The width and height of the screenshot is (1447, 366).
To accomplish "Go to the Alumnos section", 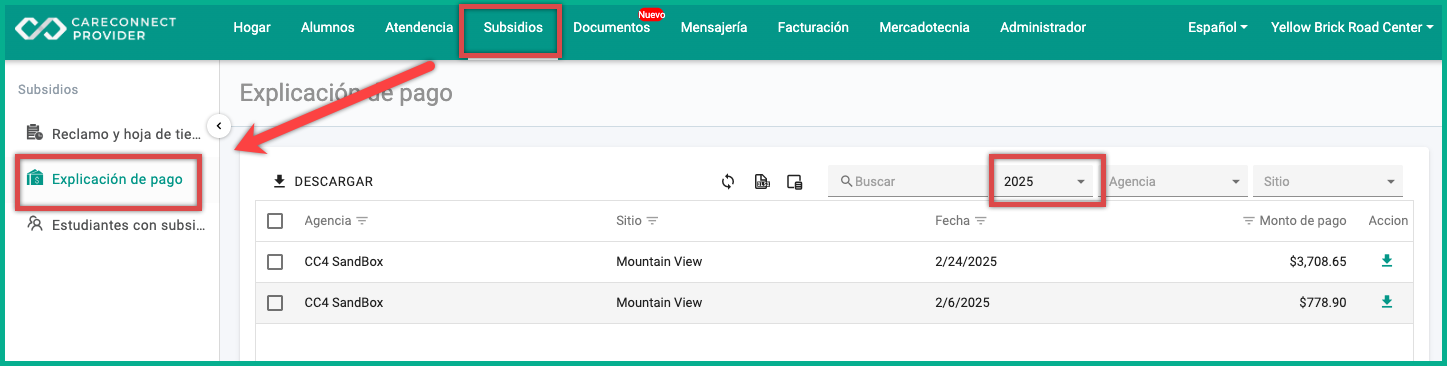I will [328, 28].
